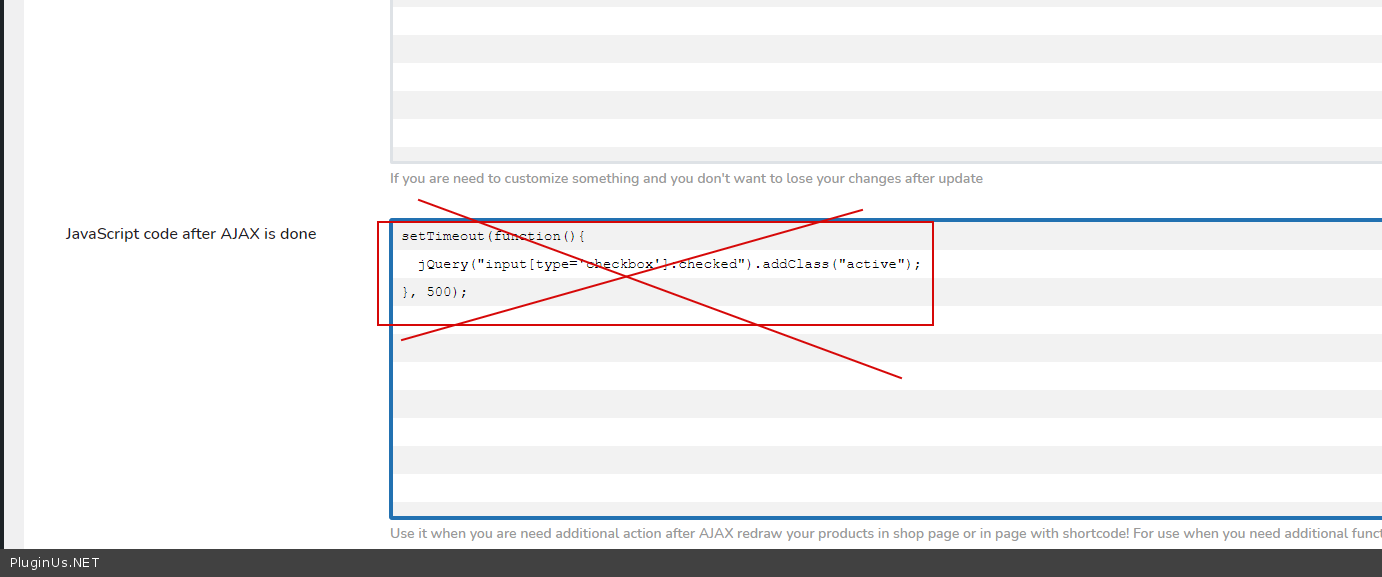Click the 'JavaScript code after AJAX is done' label
The height and width of the screenshot is (577, 1382).
tap(191, 234)
